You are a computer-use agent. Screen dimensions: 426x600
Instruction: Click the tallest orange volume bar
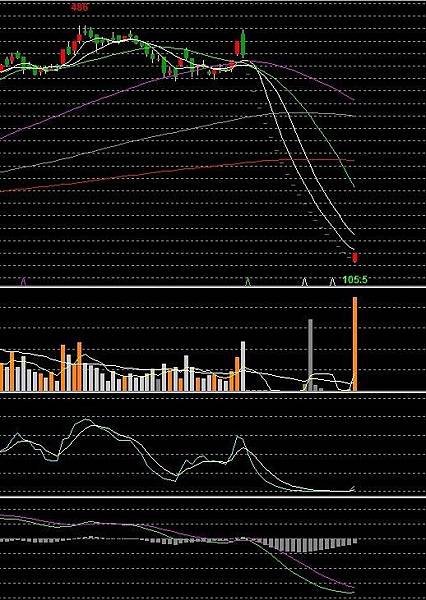click(355, 344)
